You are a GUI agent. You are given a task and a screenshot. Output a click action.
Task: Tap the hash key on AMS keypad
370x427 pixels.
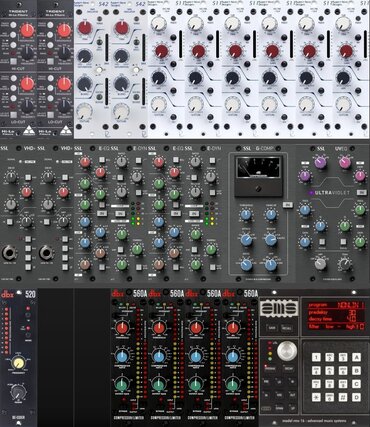tap(343, 397)
